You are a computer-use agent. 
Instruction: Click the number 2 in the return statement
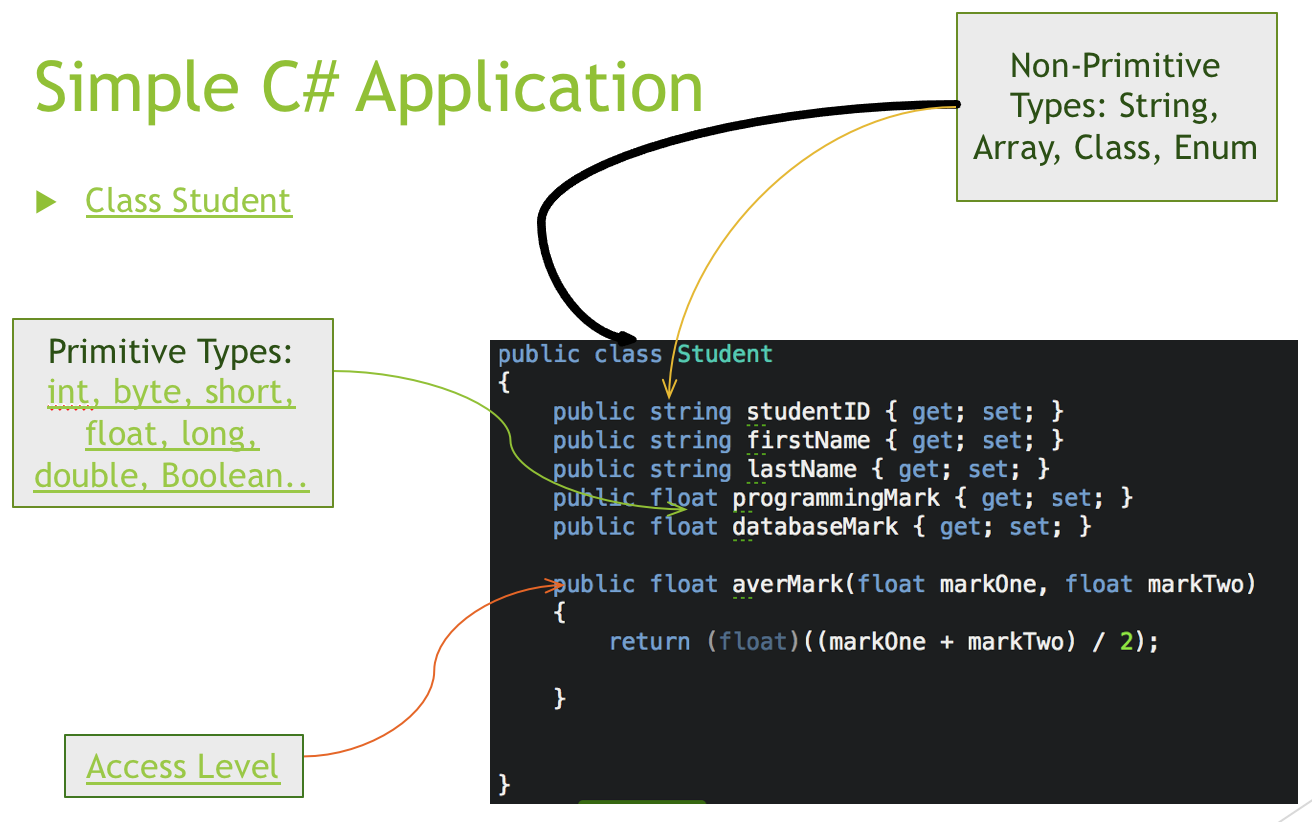point(1126,641)
